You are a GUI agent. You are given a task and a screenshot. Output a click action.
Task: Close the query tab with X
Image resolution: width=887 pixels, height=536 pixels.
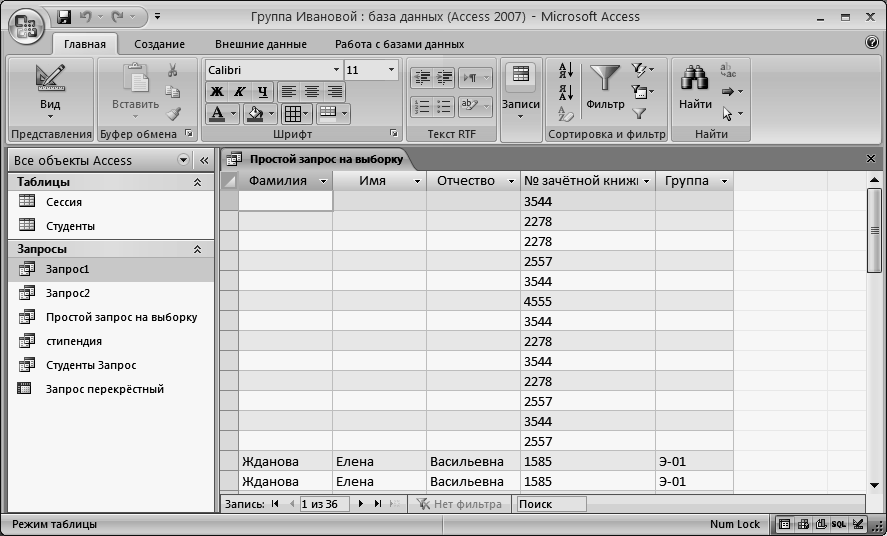coord(871,159)
